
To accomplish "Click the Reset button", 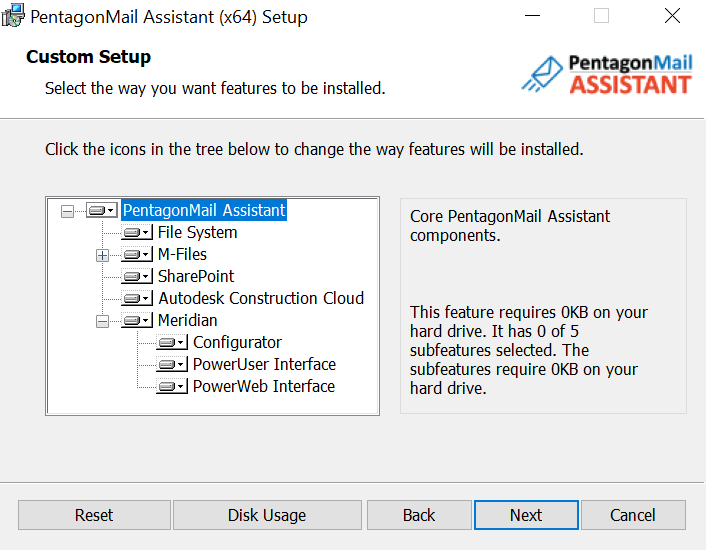I will pyautogui.click(x=94, y=515).
